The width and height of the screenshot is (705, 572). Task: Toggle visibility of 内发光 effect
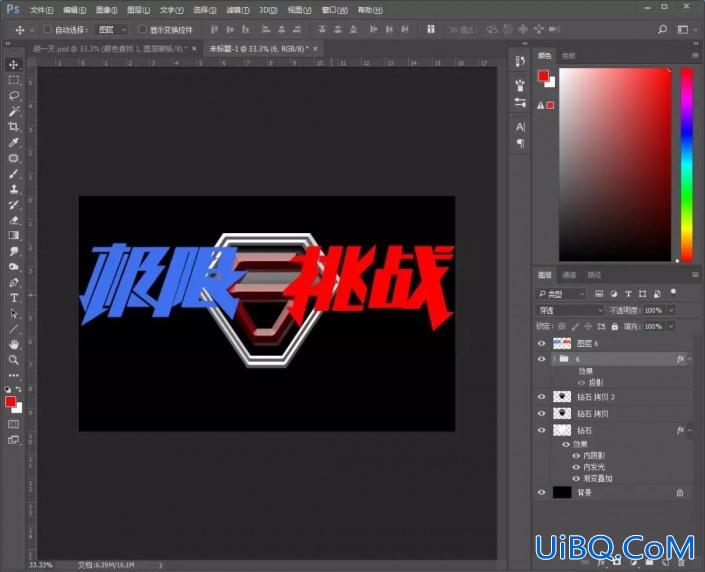pyautogui.click(x=576, y=467)
